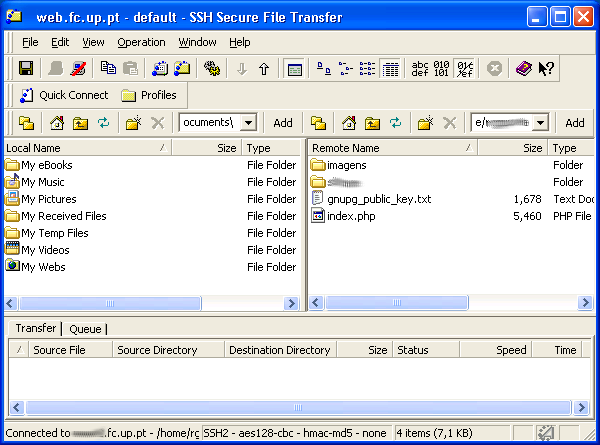Select Binary transfer mode 010 101
Viewport: 600px width, 445px height.
click(441, 69)
